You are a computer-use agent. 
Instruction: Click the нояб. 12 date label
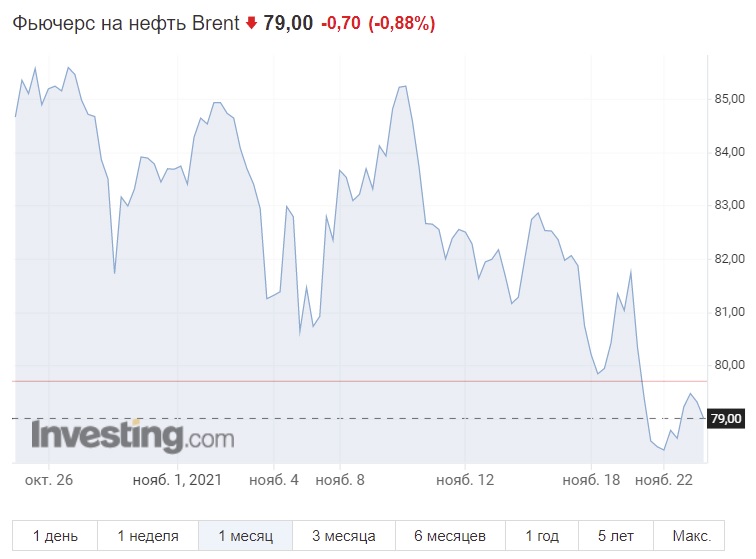[x=465, y=480]
